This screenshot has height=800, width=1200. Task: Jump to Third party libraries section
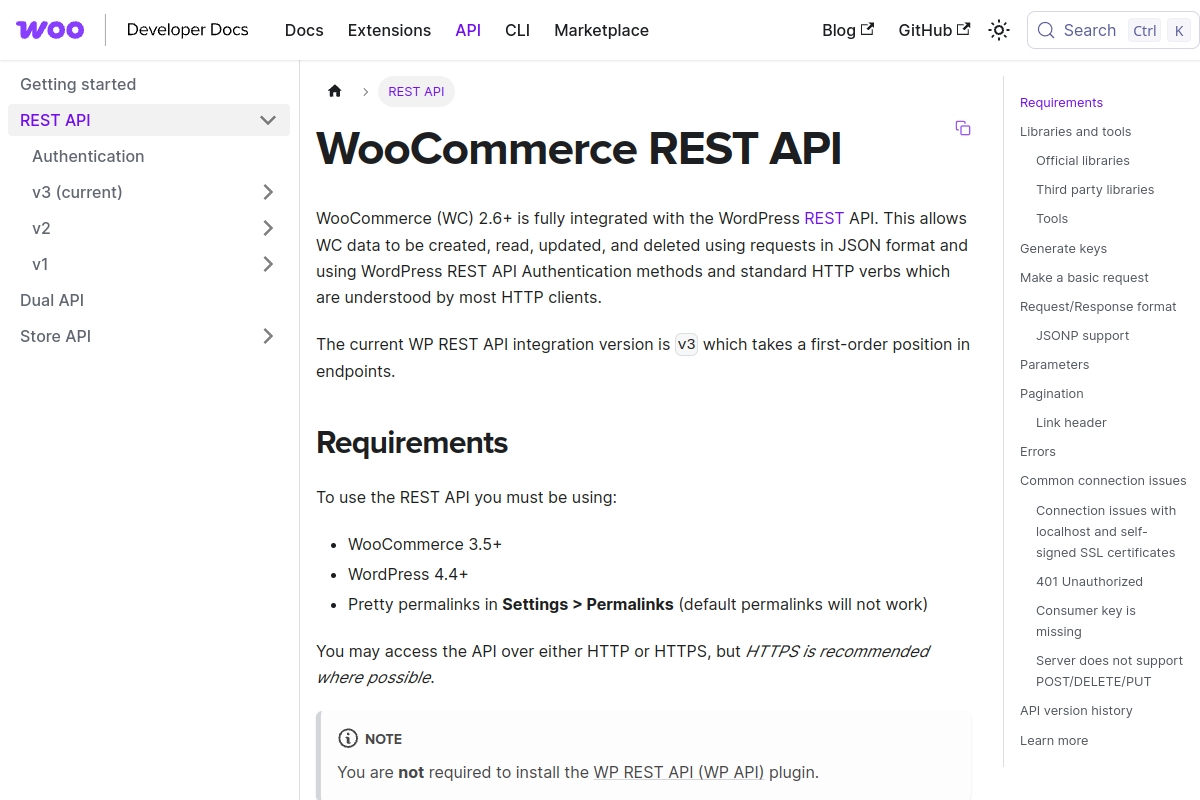[1095, 189]
